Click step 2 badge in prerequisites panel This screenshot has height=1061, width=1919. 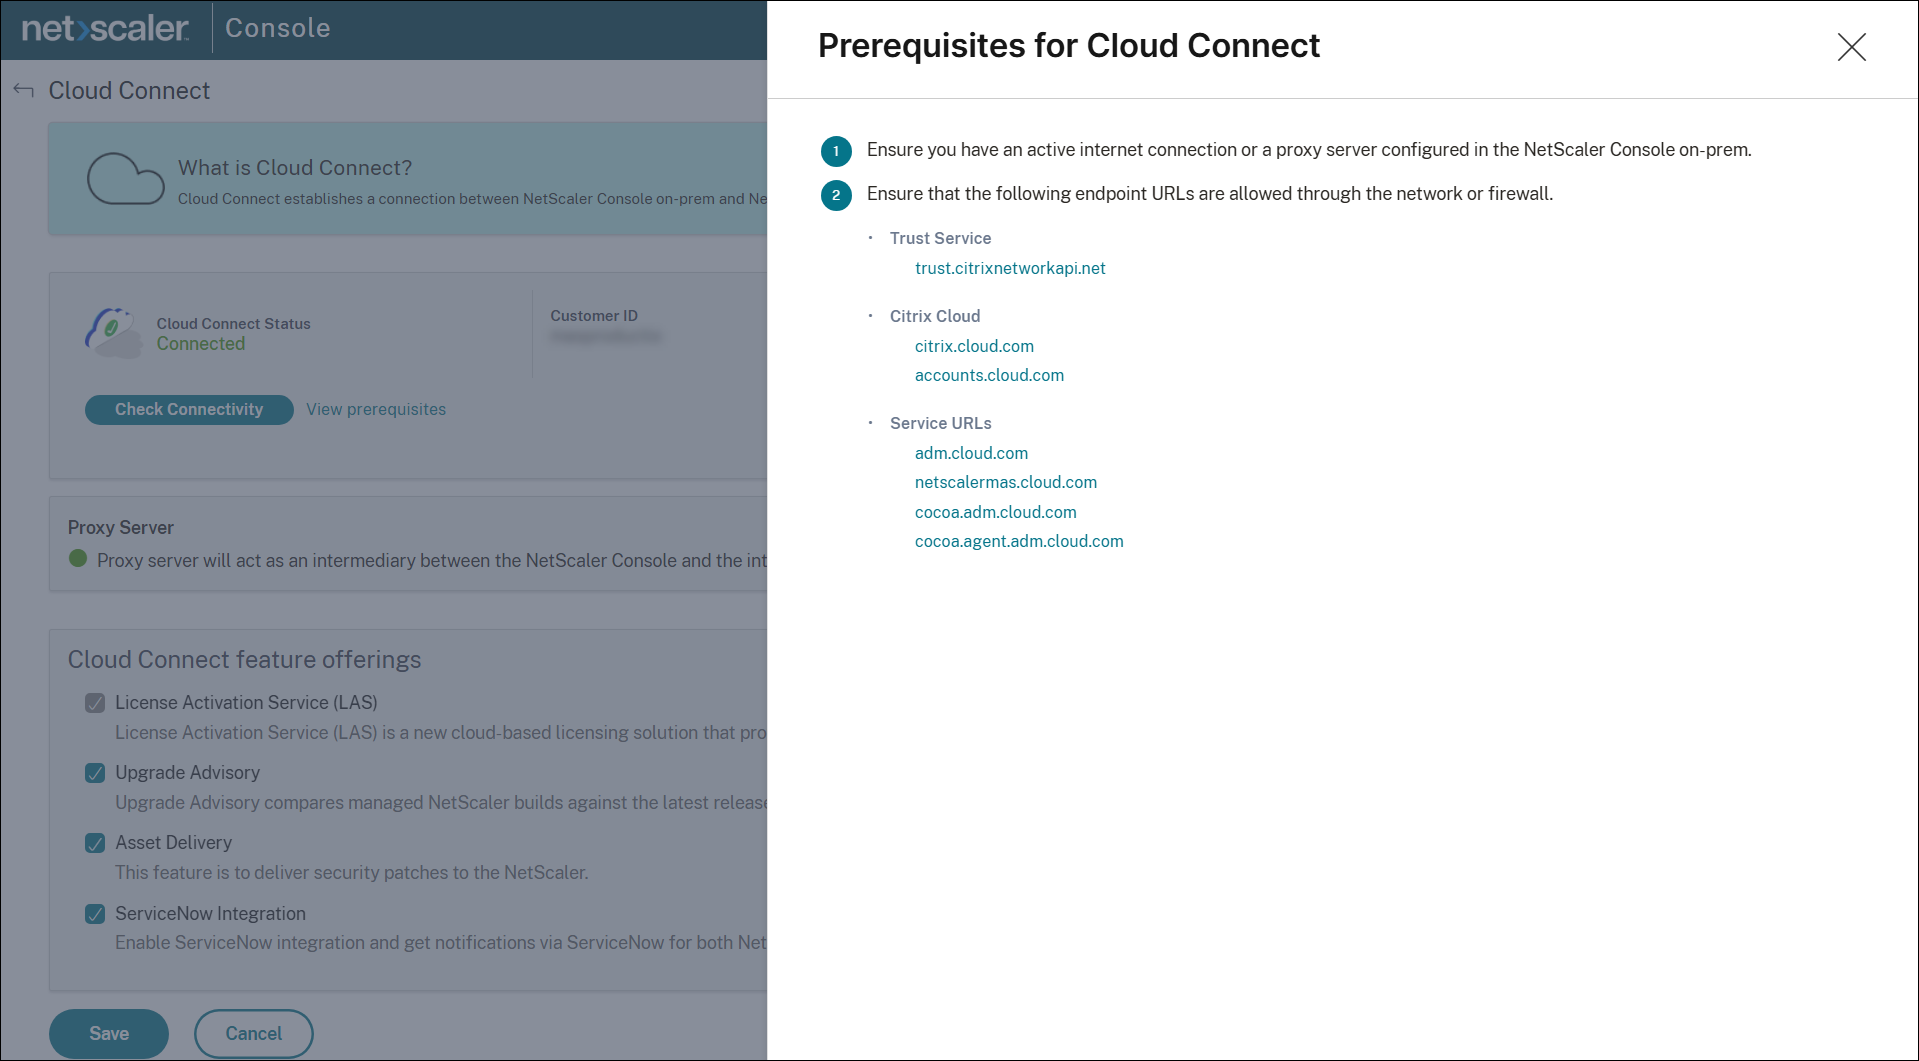(x=836, y=196)
